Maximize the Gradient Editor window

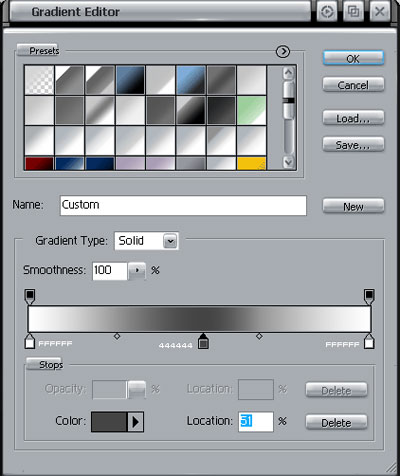pyautogui.click(x=353, y=12)
